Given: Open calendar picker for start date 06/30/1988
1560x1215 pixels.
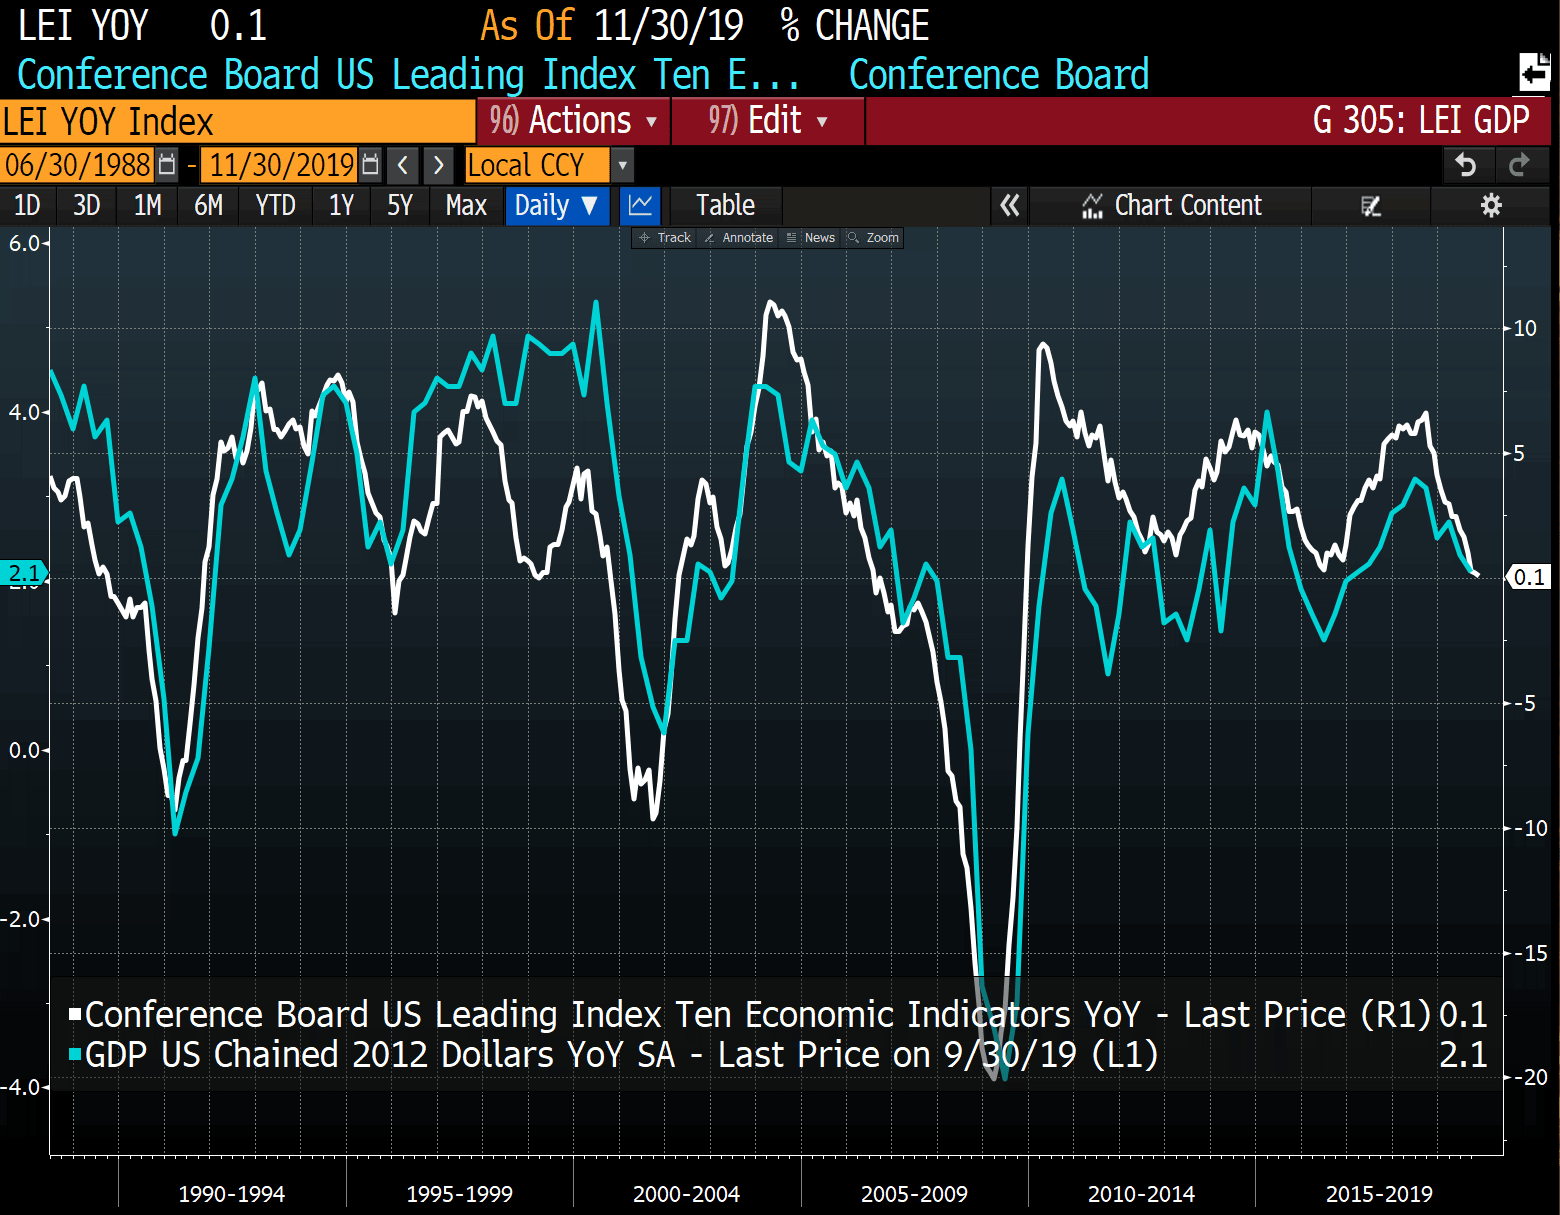Looking at the screenshot, I should [x=167, y=164].
